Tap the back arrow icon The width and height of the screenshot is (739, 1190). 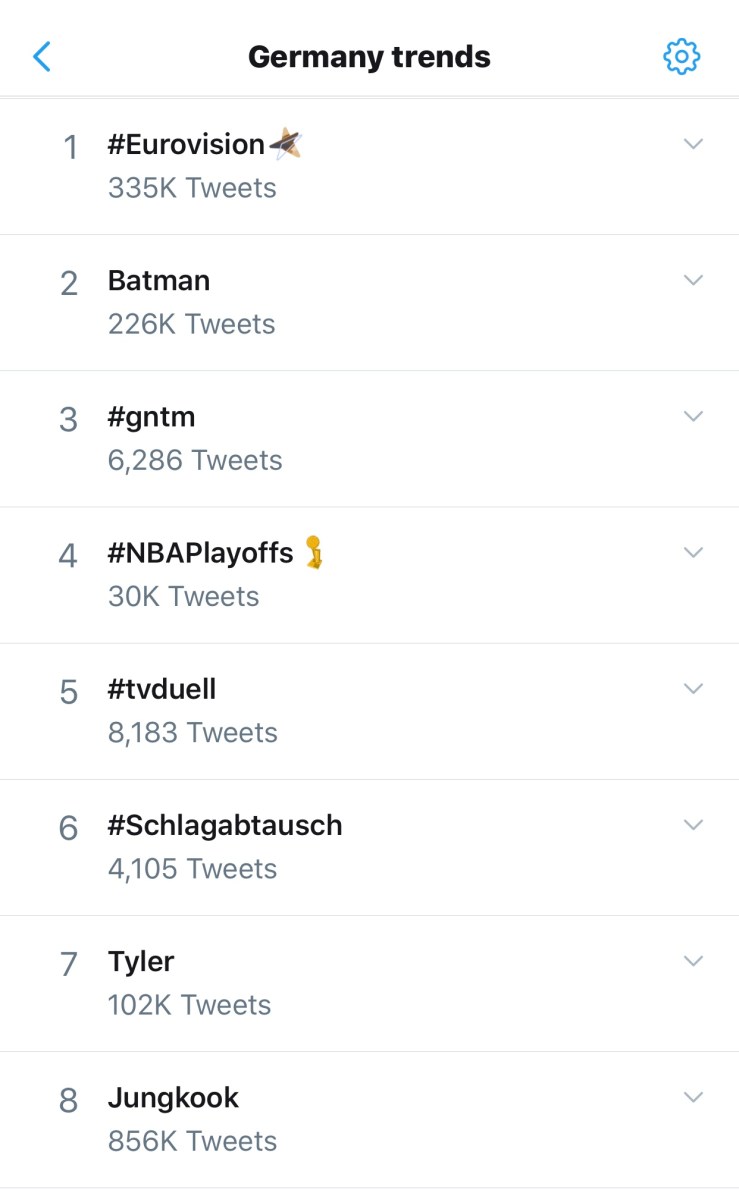tap(42, 57)
